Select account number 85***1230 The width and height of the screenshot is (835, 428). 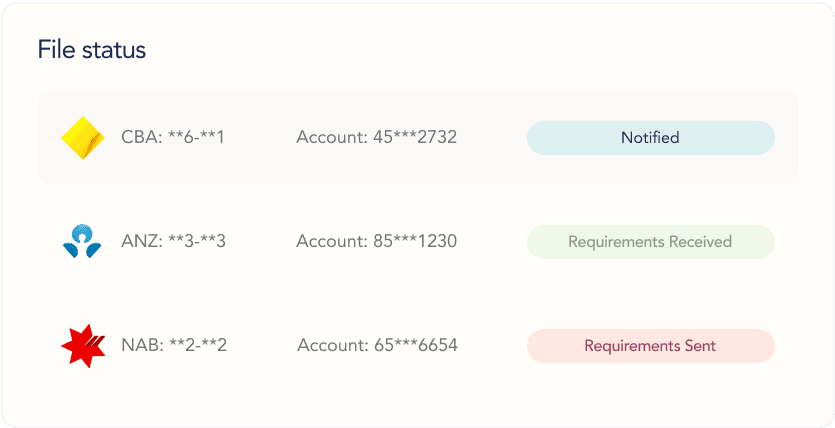[414, 242]
